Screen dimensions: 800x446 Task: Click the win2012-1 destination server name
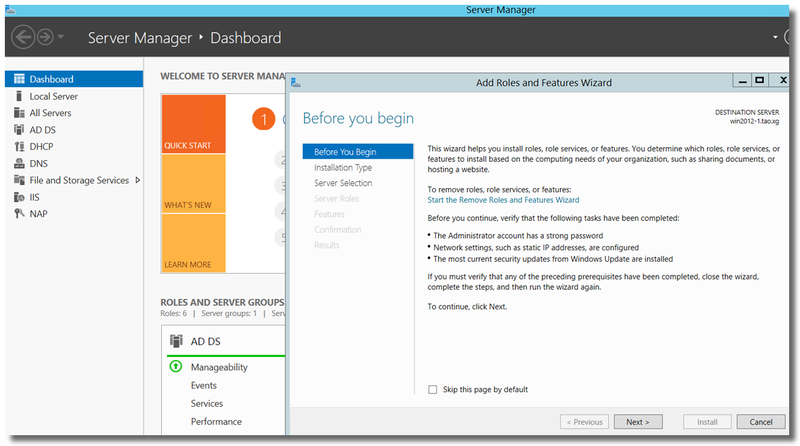coord(754,121)
